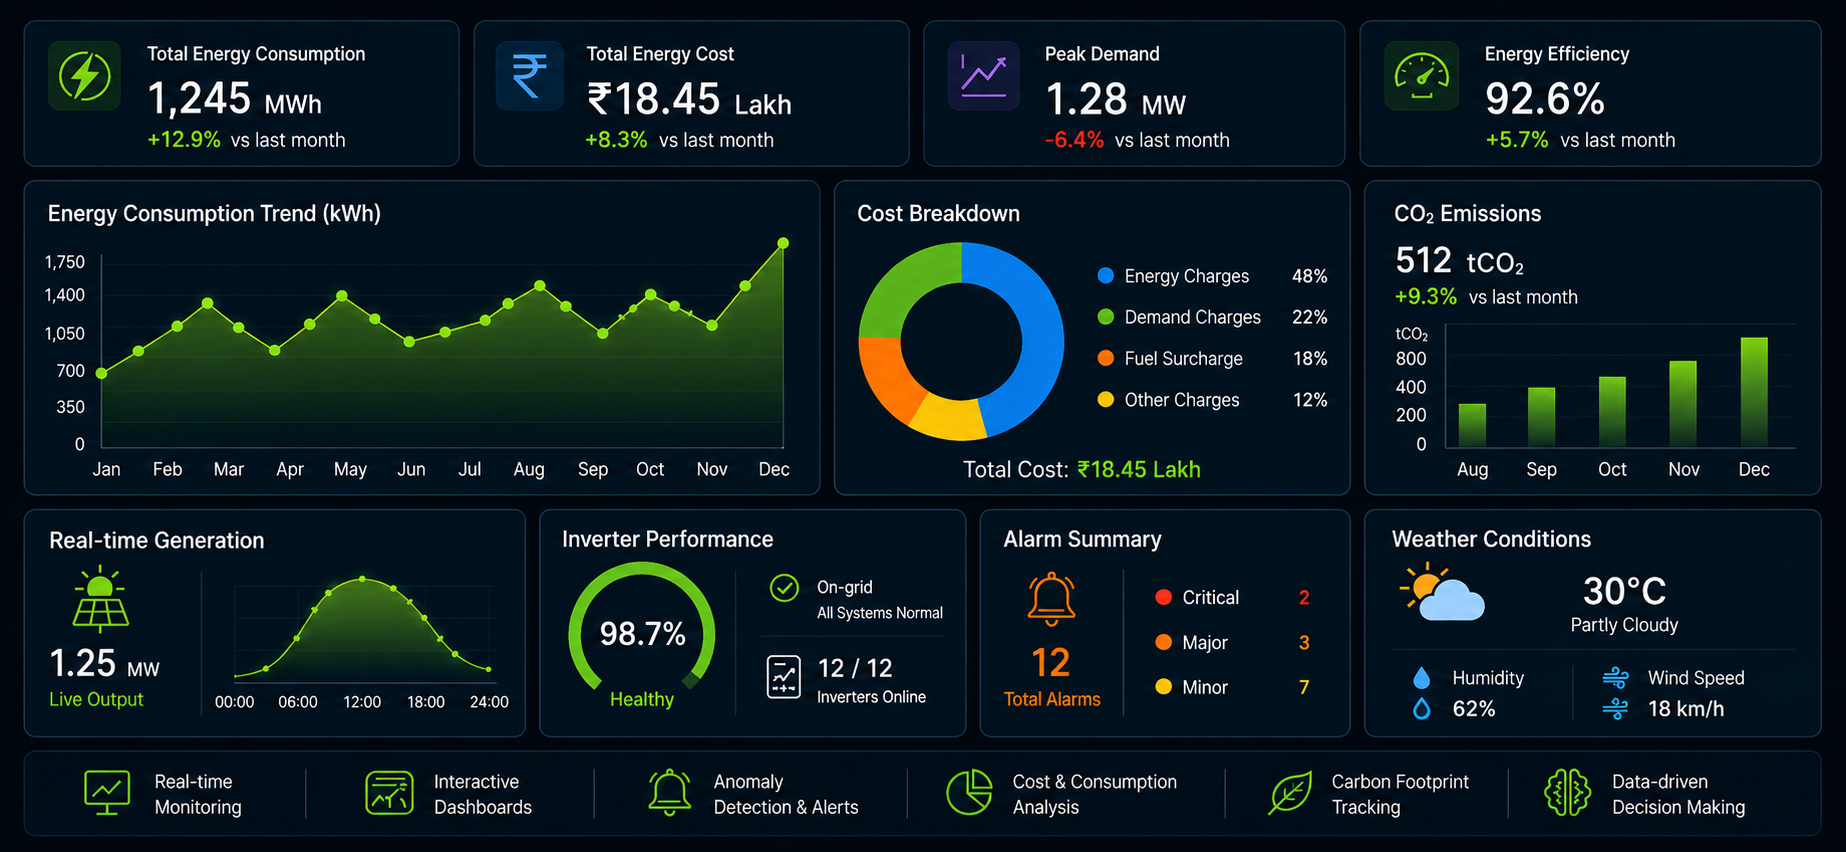
Task: Select the green Demand Charges legend dot
Action: (x=1105, y=316)
